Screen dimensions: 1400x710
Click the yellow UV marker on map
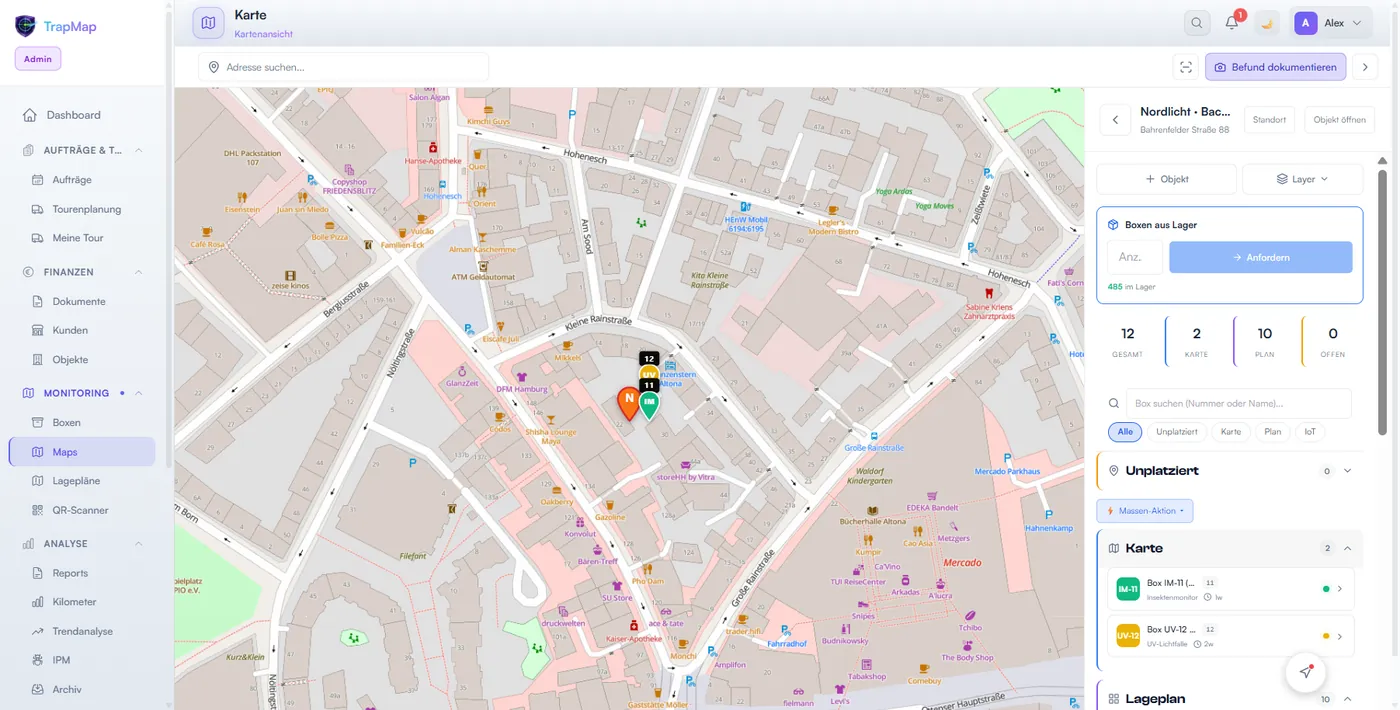[648, 374]
